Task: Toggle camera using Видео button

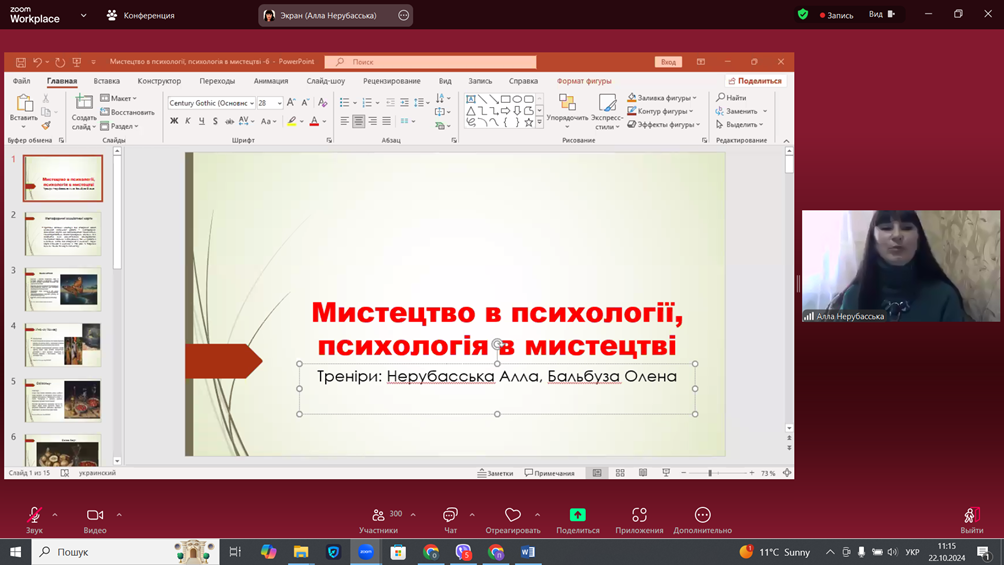Action: click(x=95, y=515)
